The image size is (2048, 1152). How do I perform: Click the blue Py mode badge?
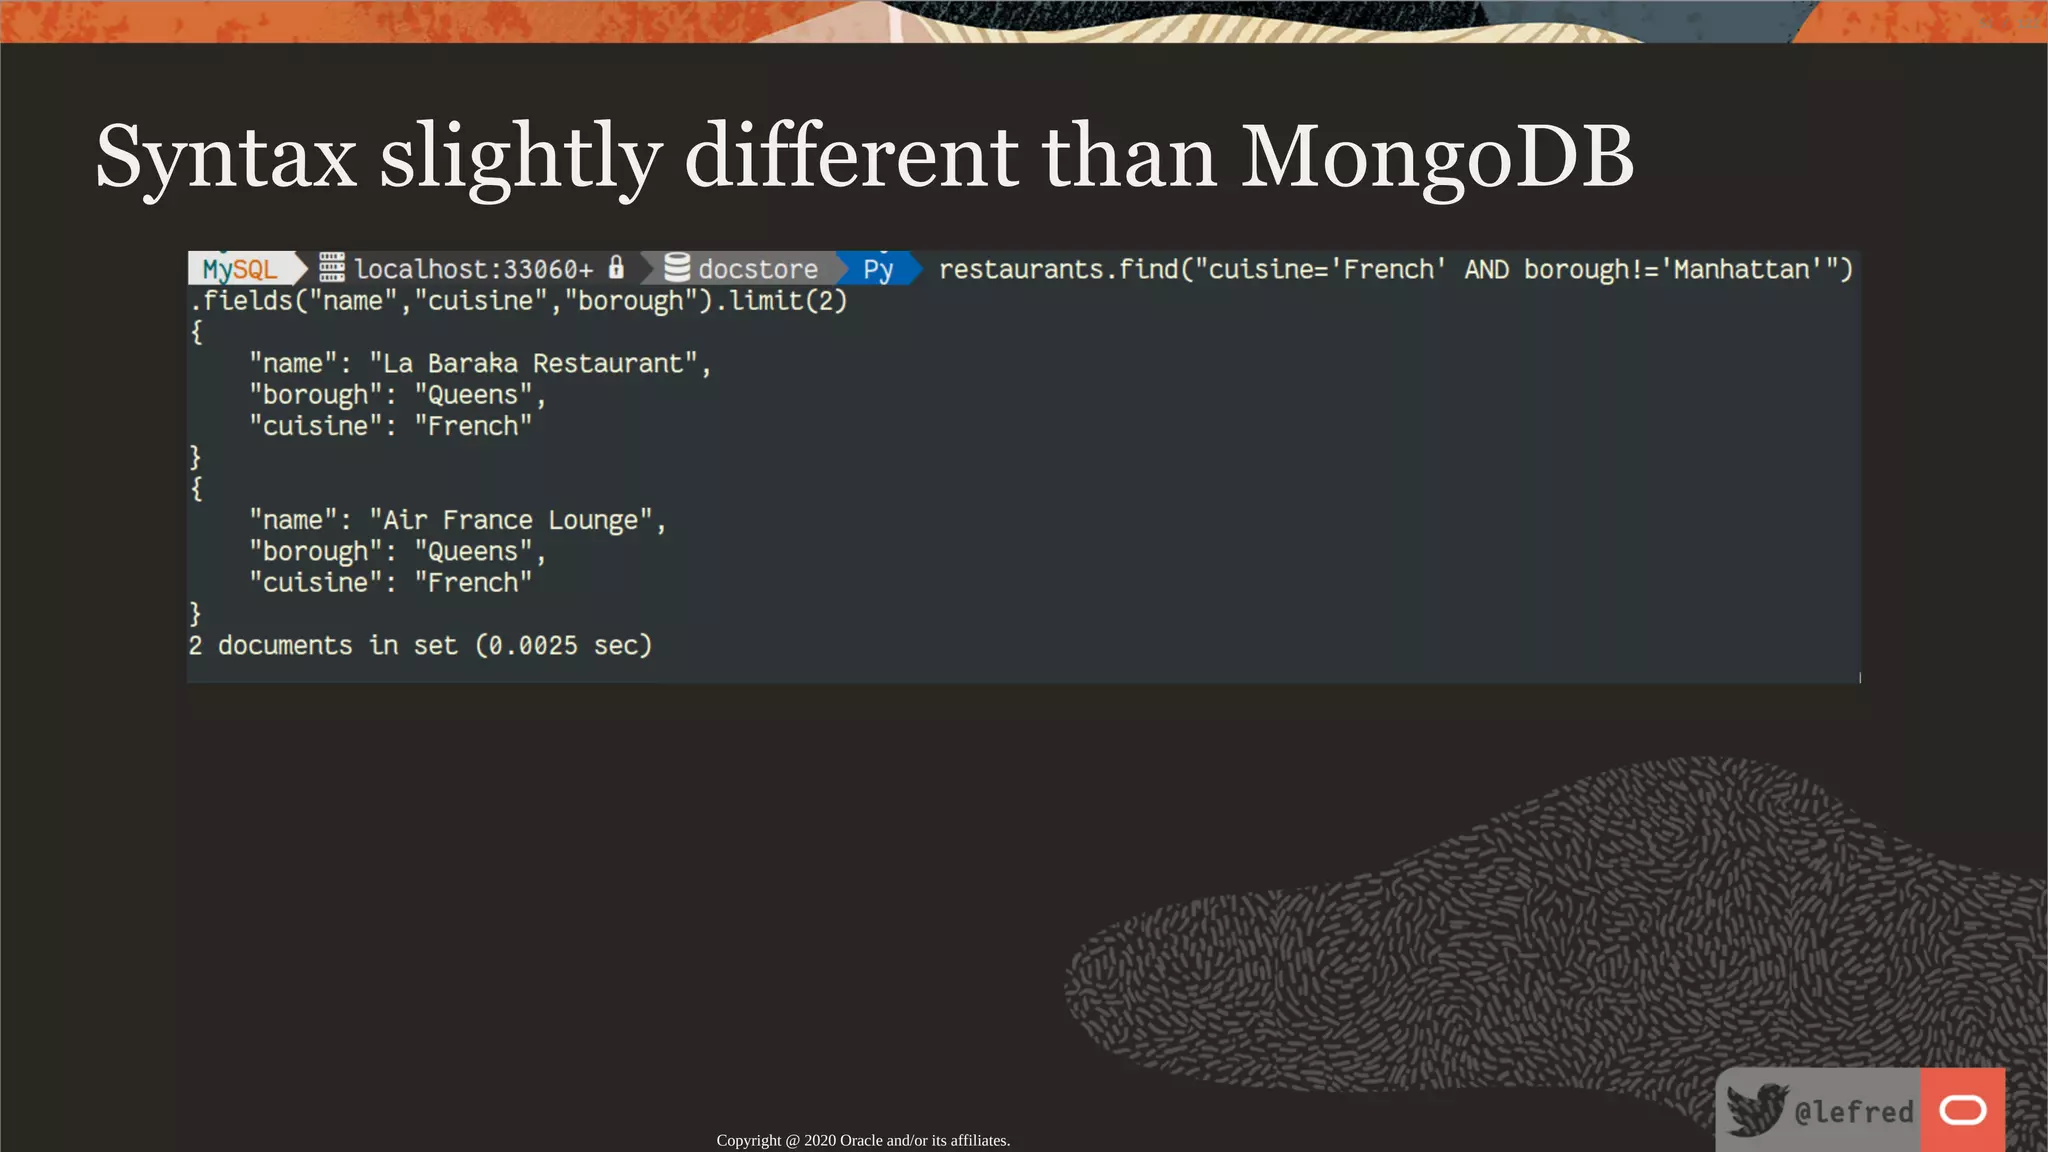point(878,269)
